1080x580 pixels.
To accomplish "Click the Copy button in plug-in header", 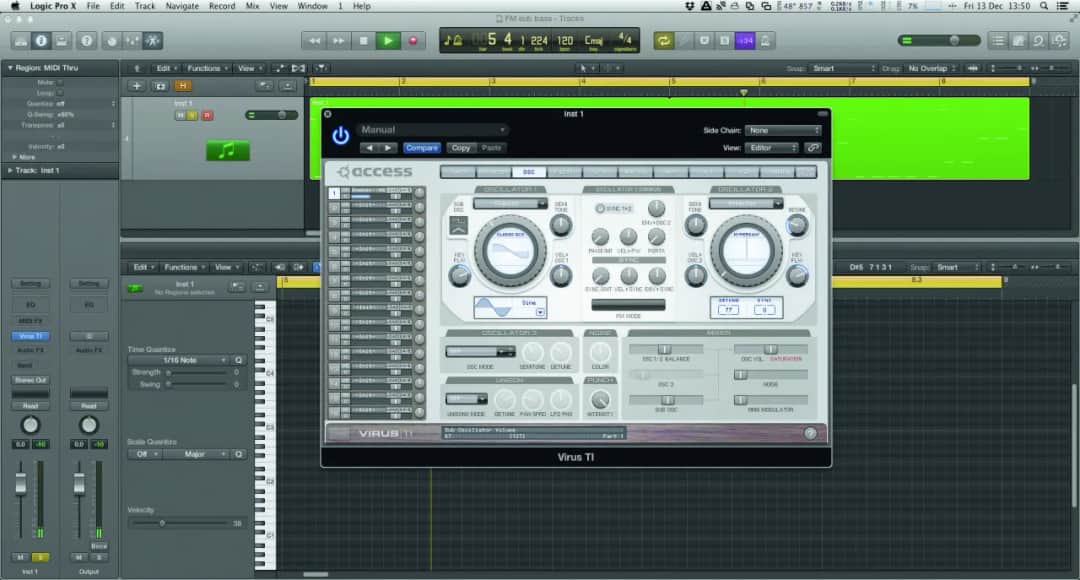I will point(460,148).
